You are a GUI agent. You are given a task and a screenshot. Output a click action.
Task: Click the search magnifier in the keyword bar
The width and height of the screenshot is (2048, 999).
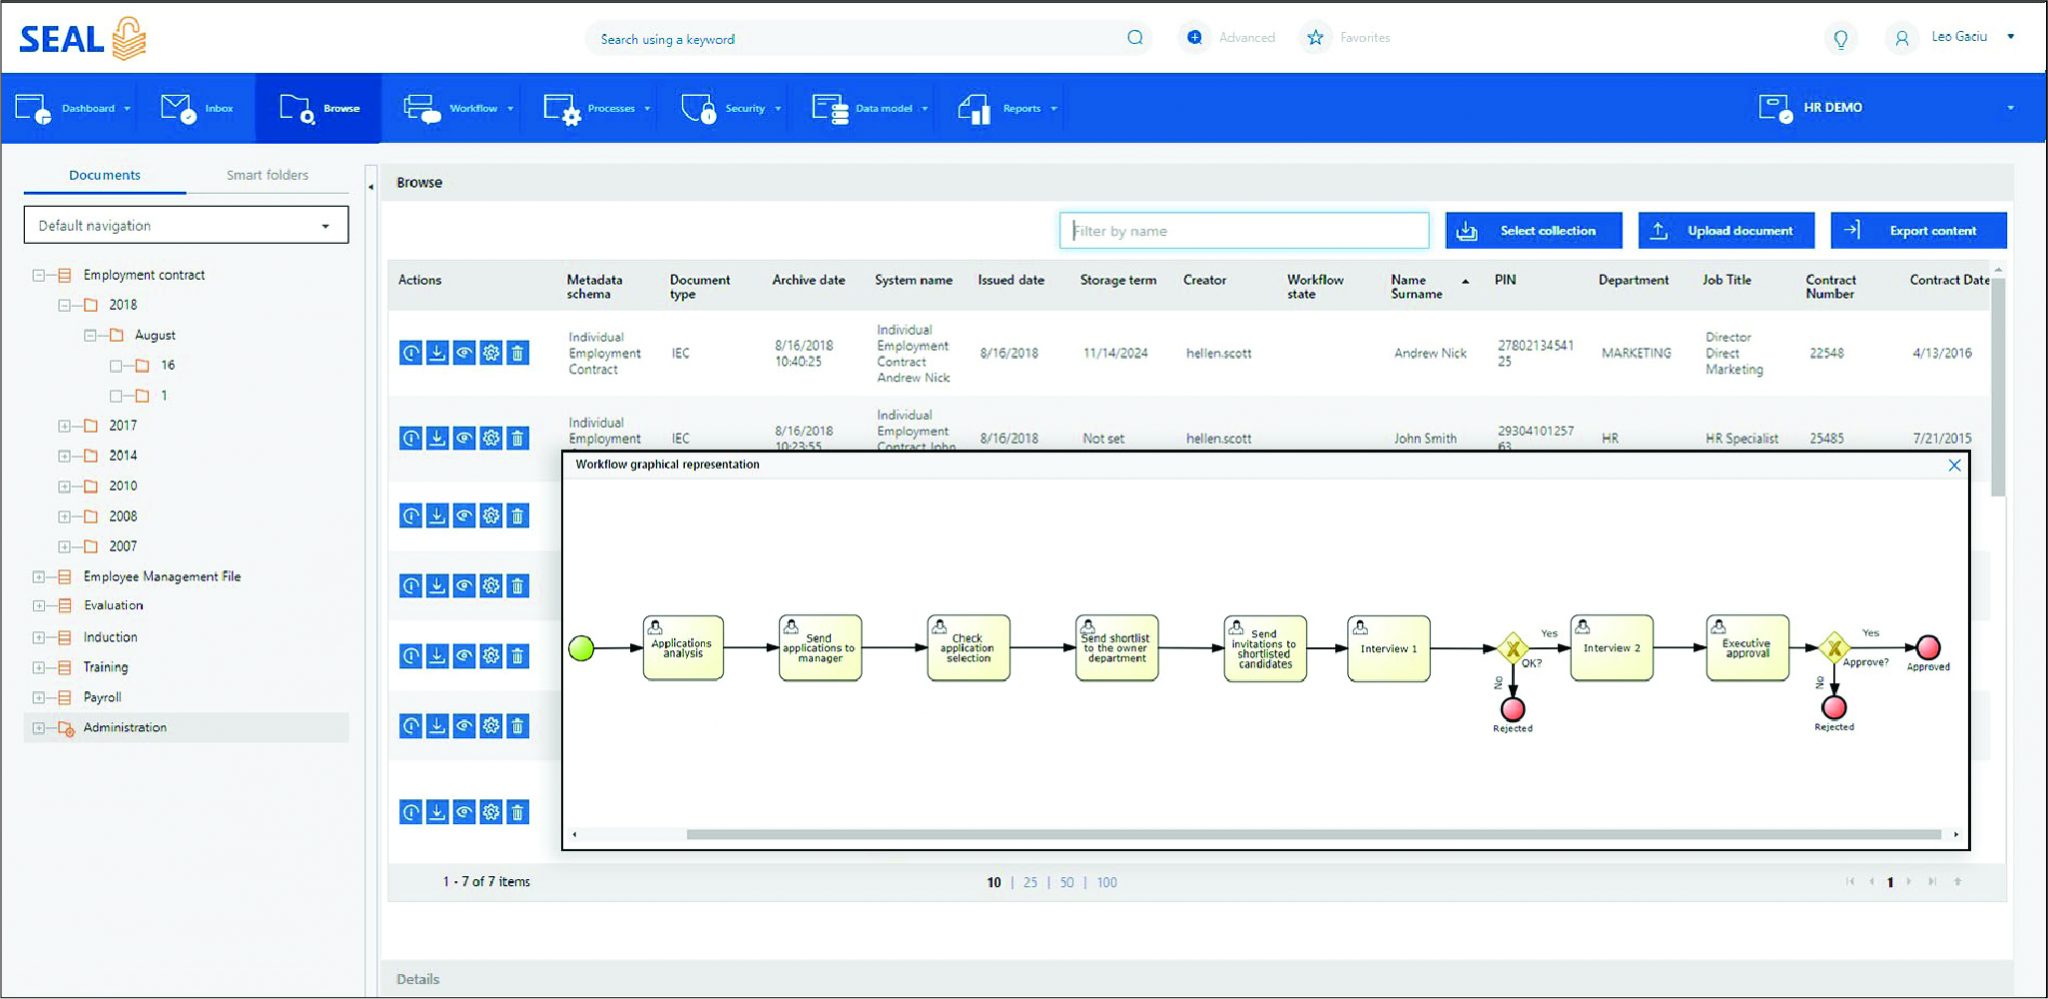coord(1134,38)
